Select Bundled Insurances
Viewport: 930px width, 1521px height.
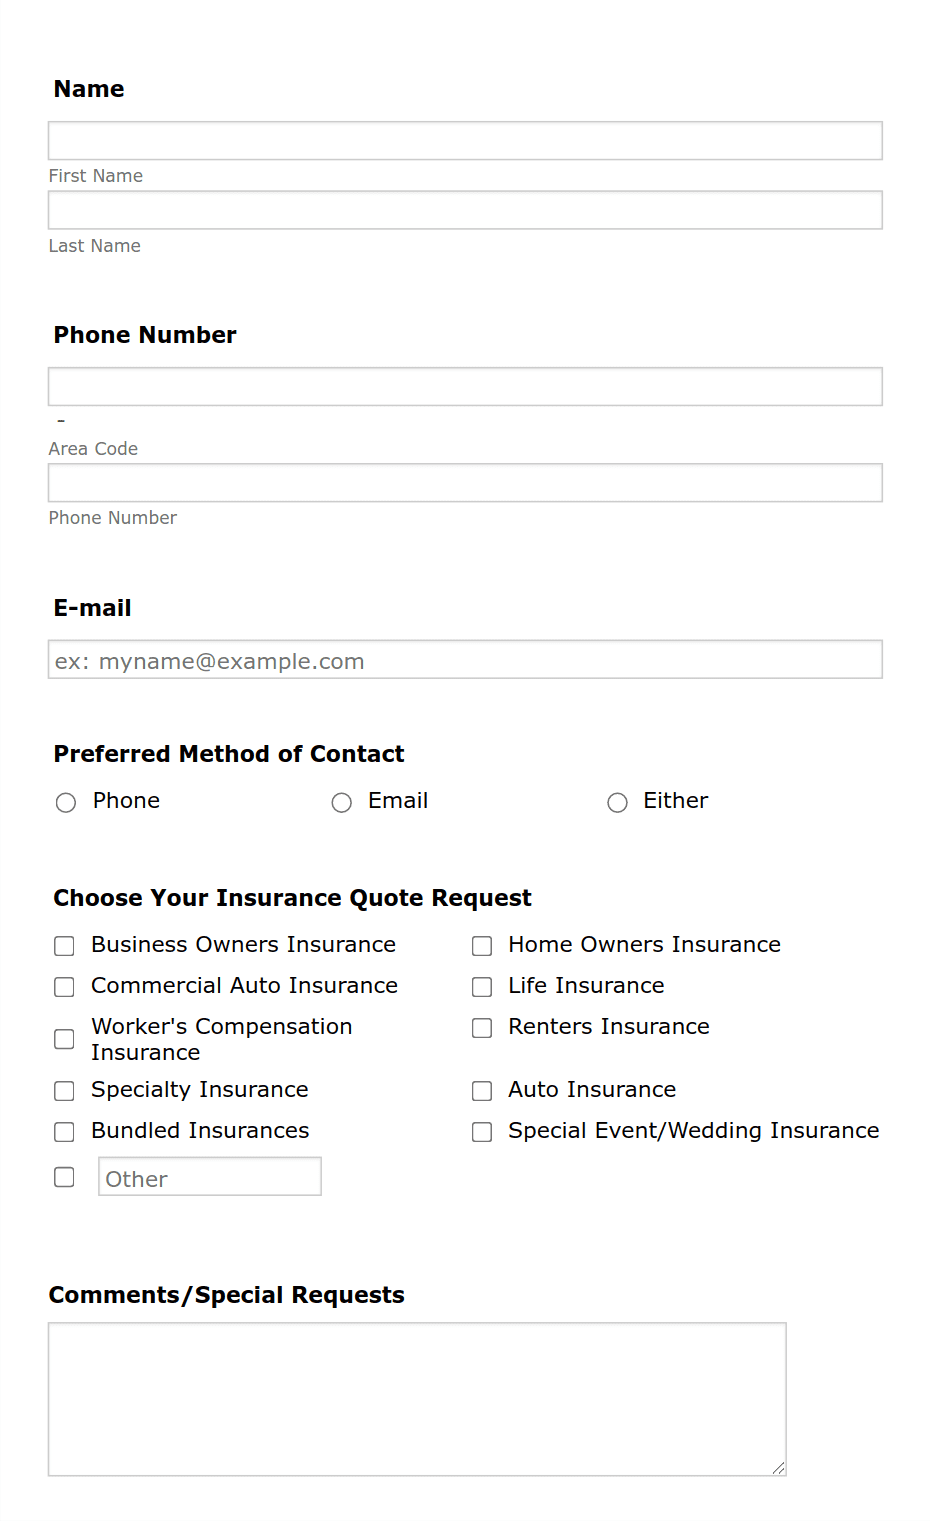coord(63,1131)
